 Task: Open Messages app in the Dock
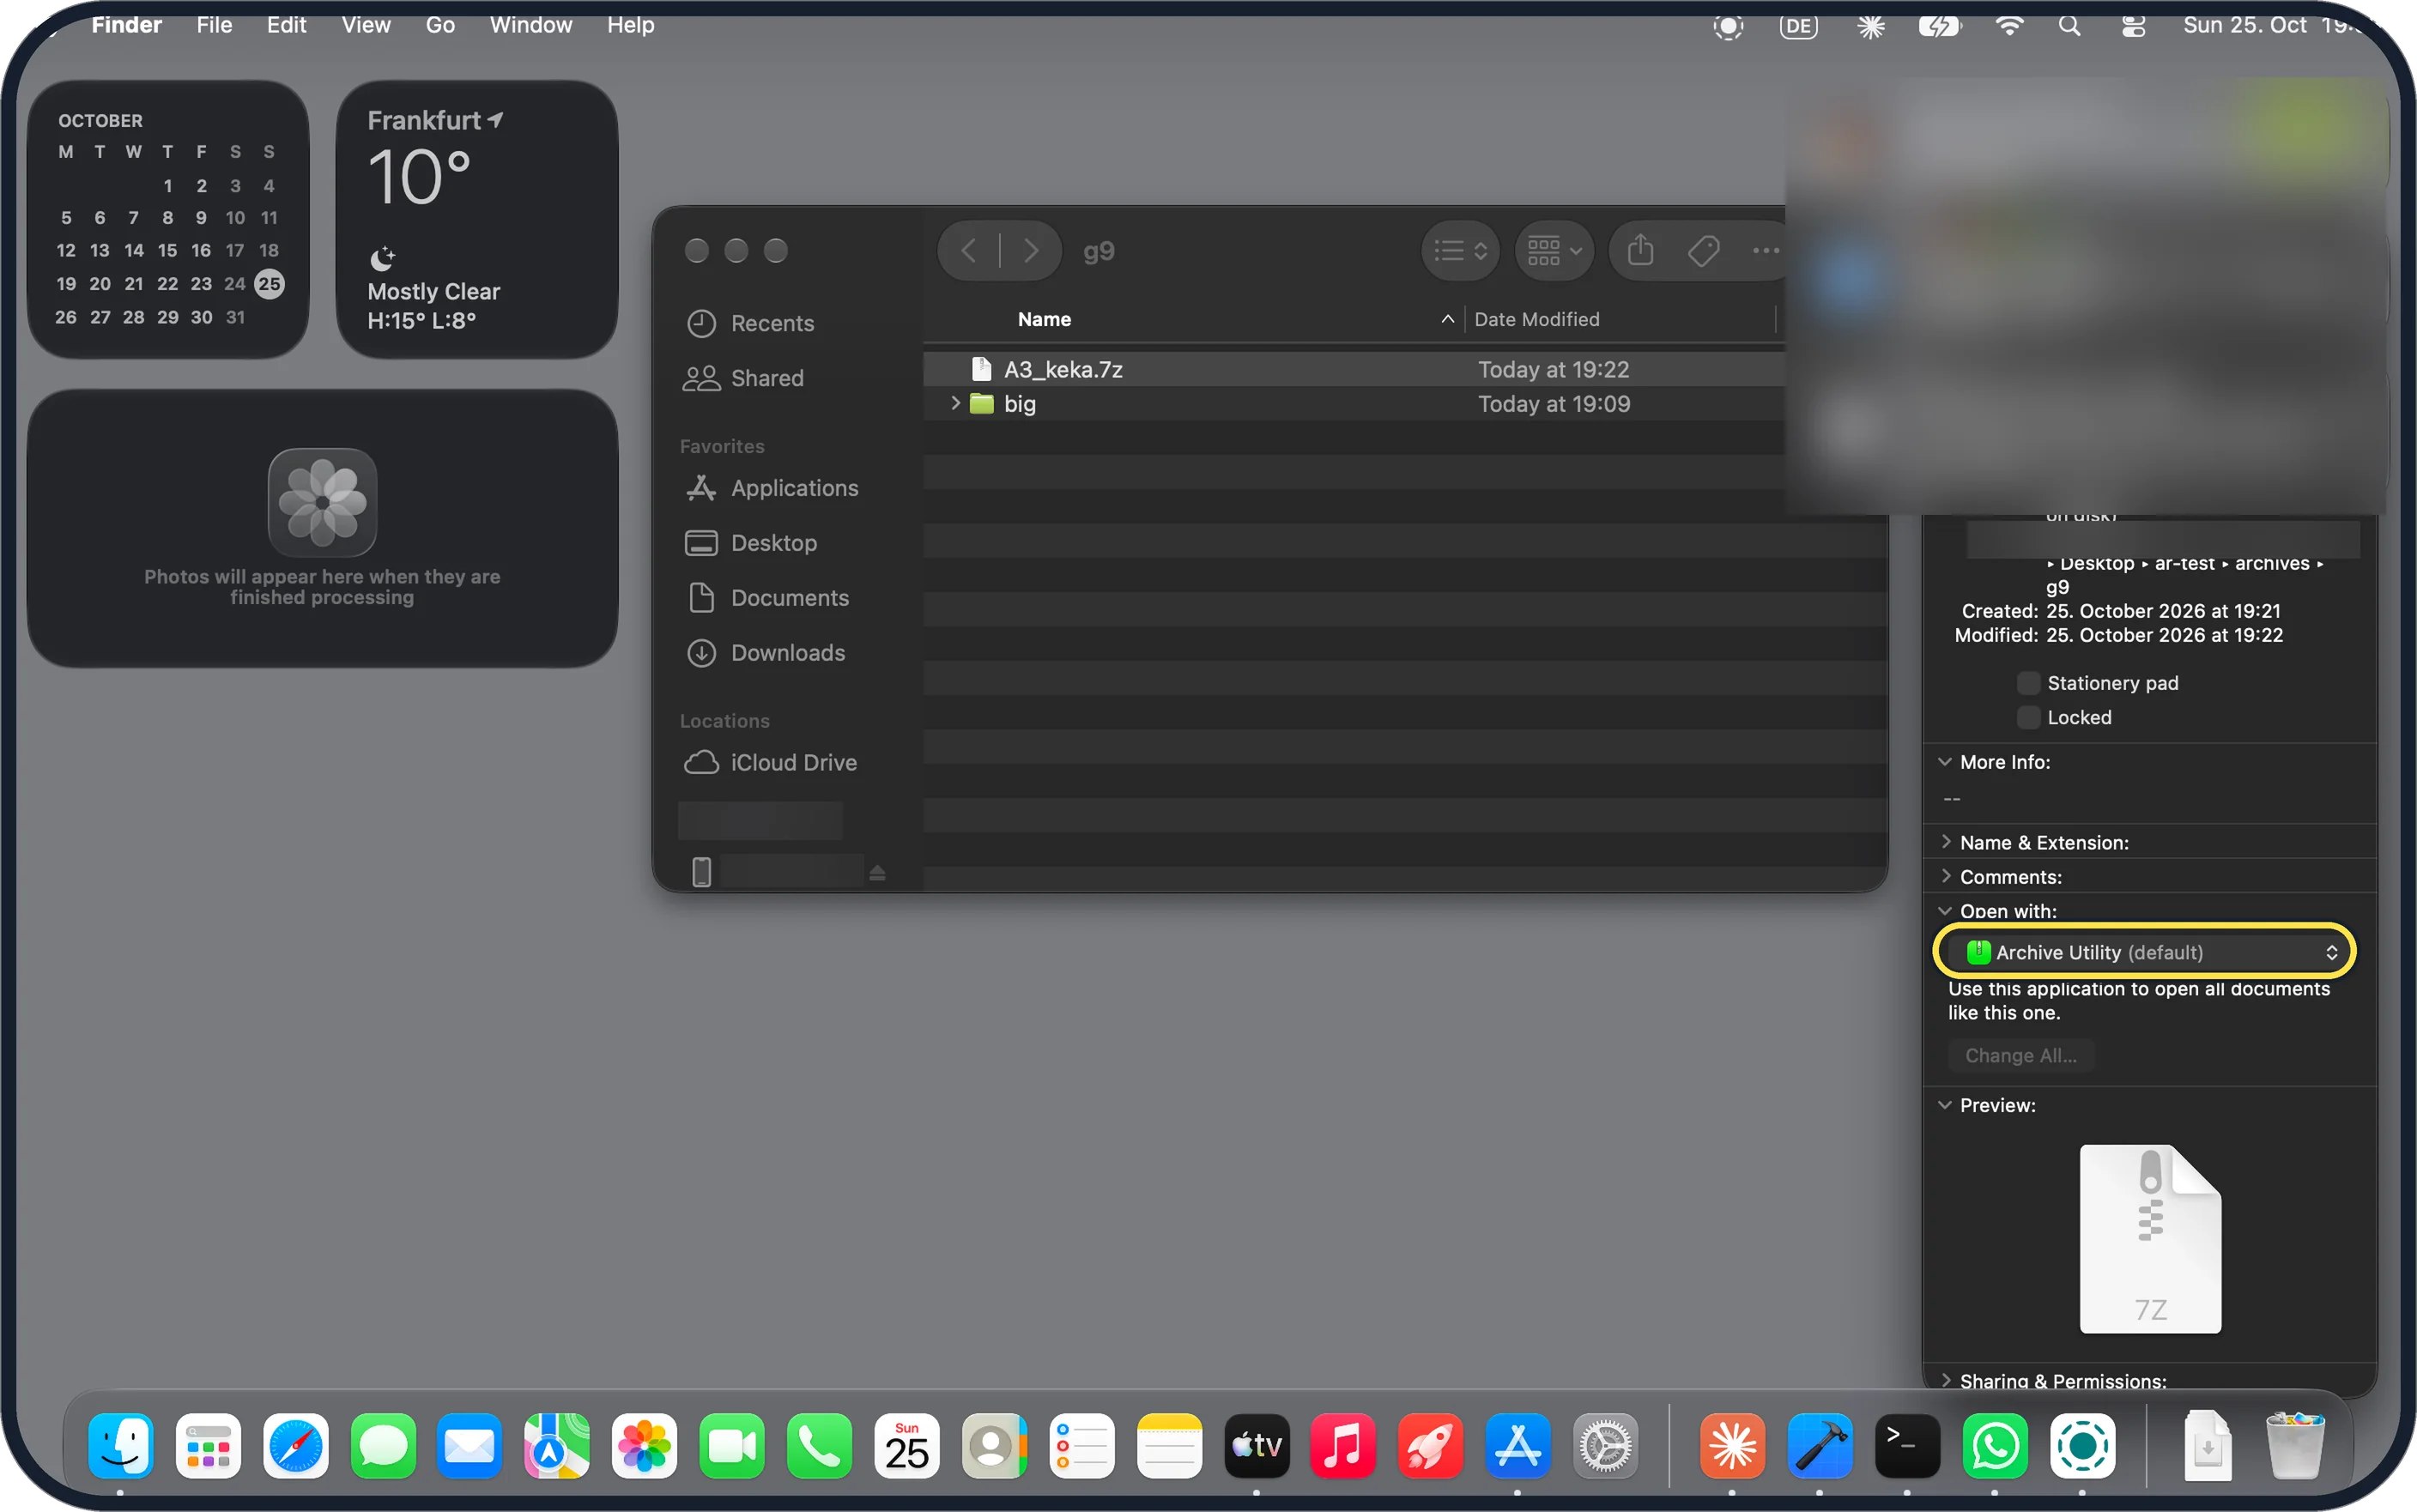point(383,1446)
